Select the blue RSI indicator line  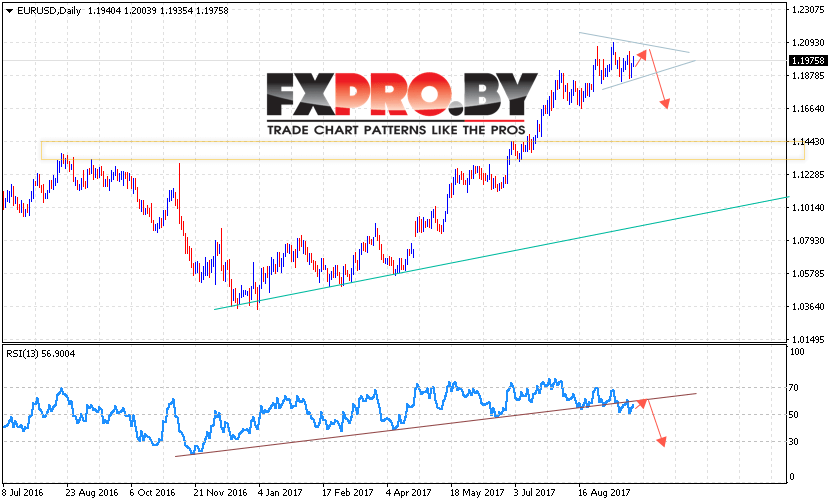point(317,415)
